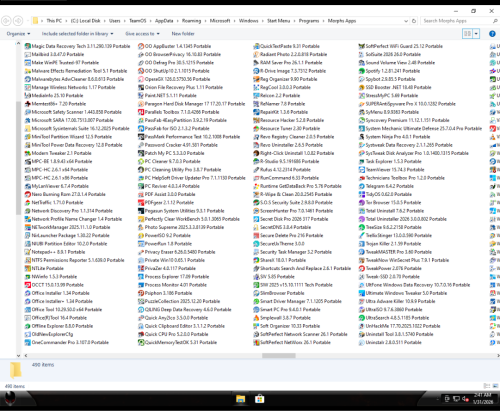
Task: Select Quick CPU Pro portable entry
Action: [173, 334]
